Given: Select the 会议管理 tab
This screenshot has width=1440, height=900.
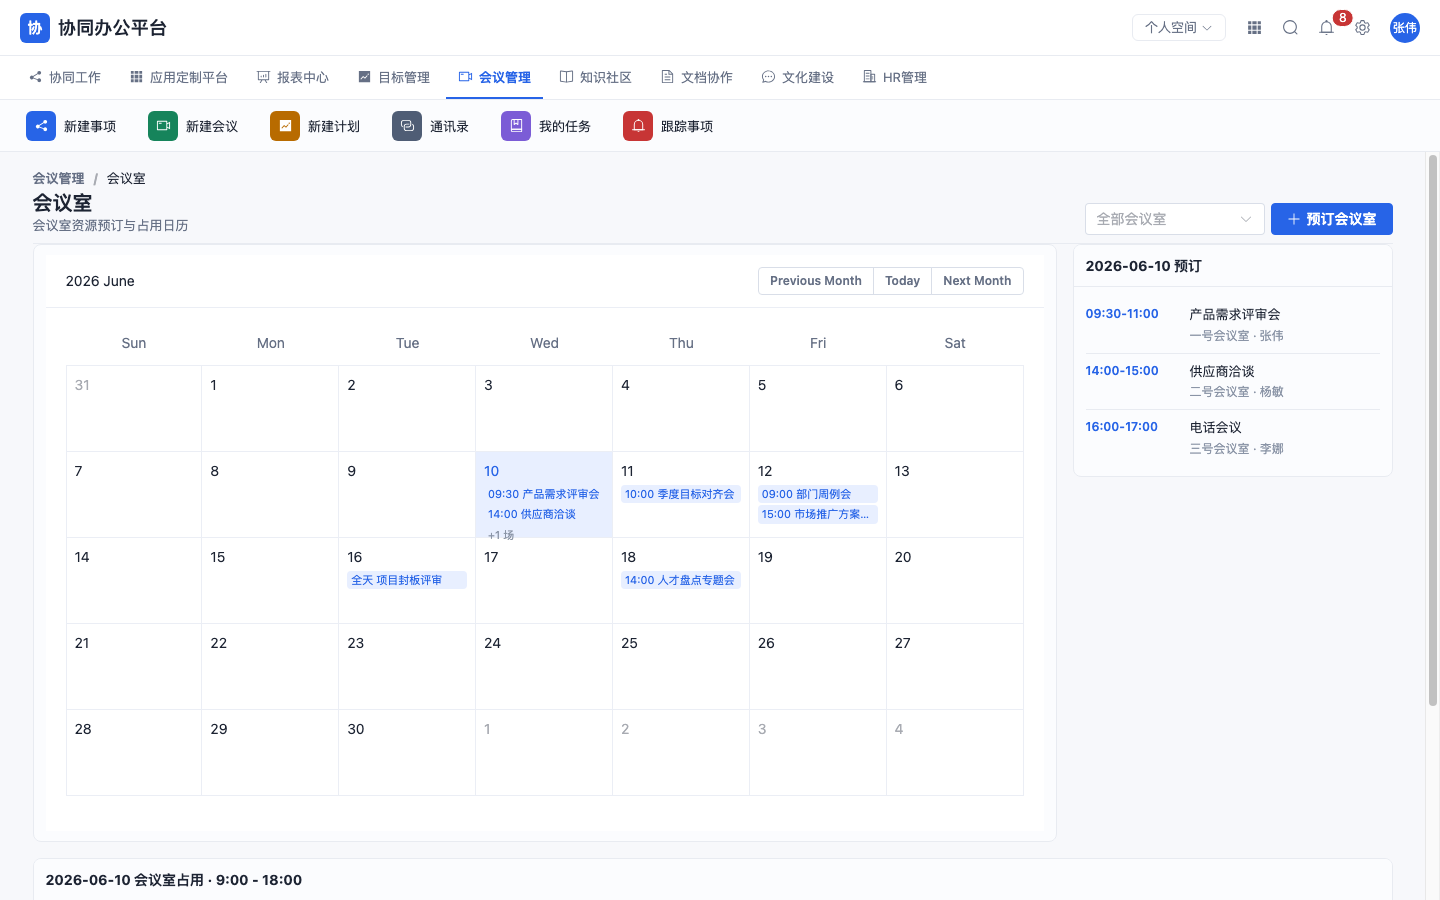Looking at the screenshot, I should coord(494,77).
